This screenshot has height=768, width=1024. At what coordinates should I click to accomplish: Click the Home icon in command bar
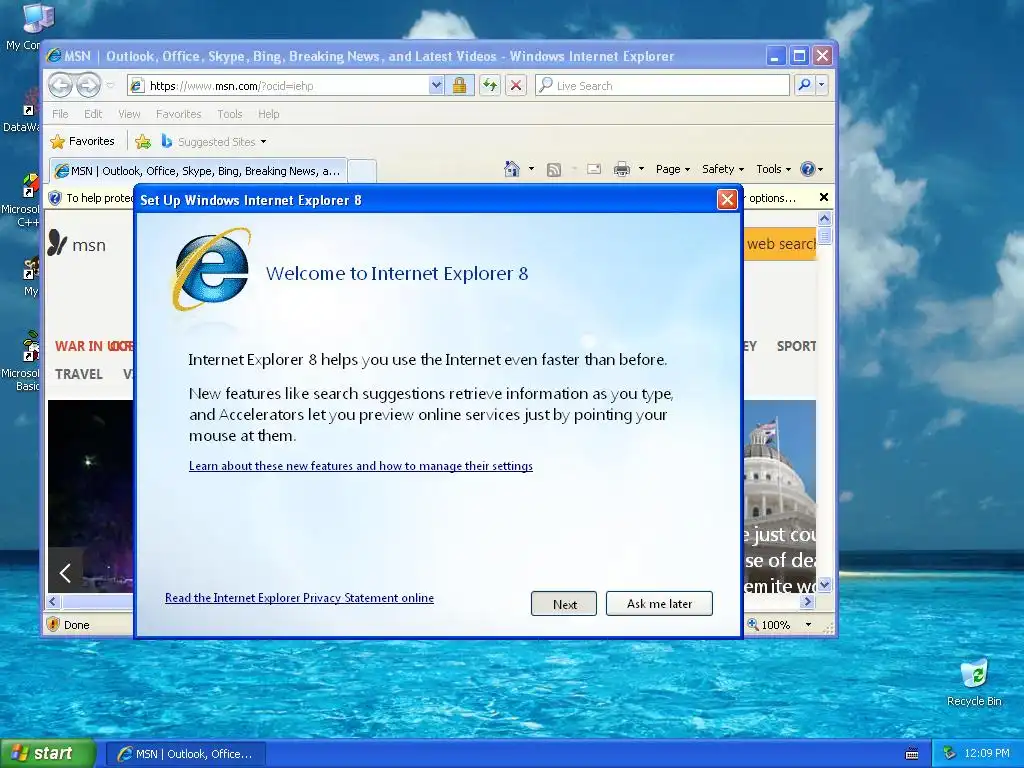point(512,169)
